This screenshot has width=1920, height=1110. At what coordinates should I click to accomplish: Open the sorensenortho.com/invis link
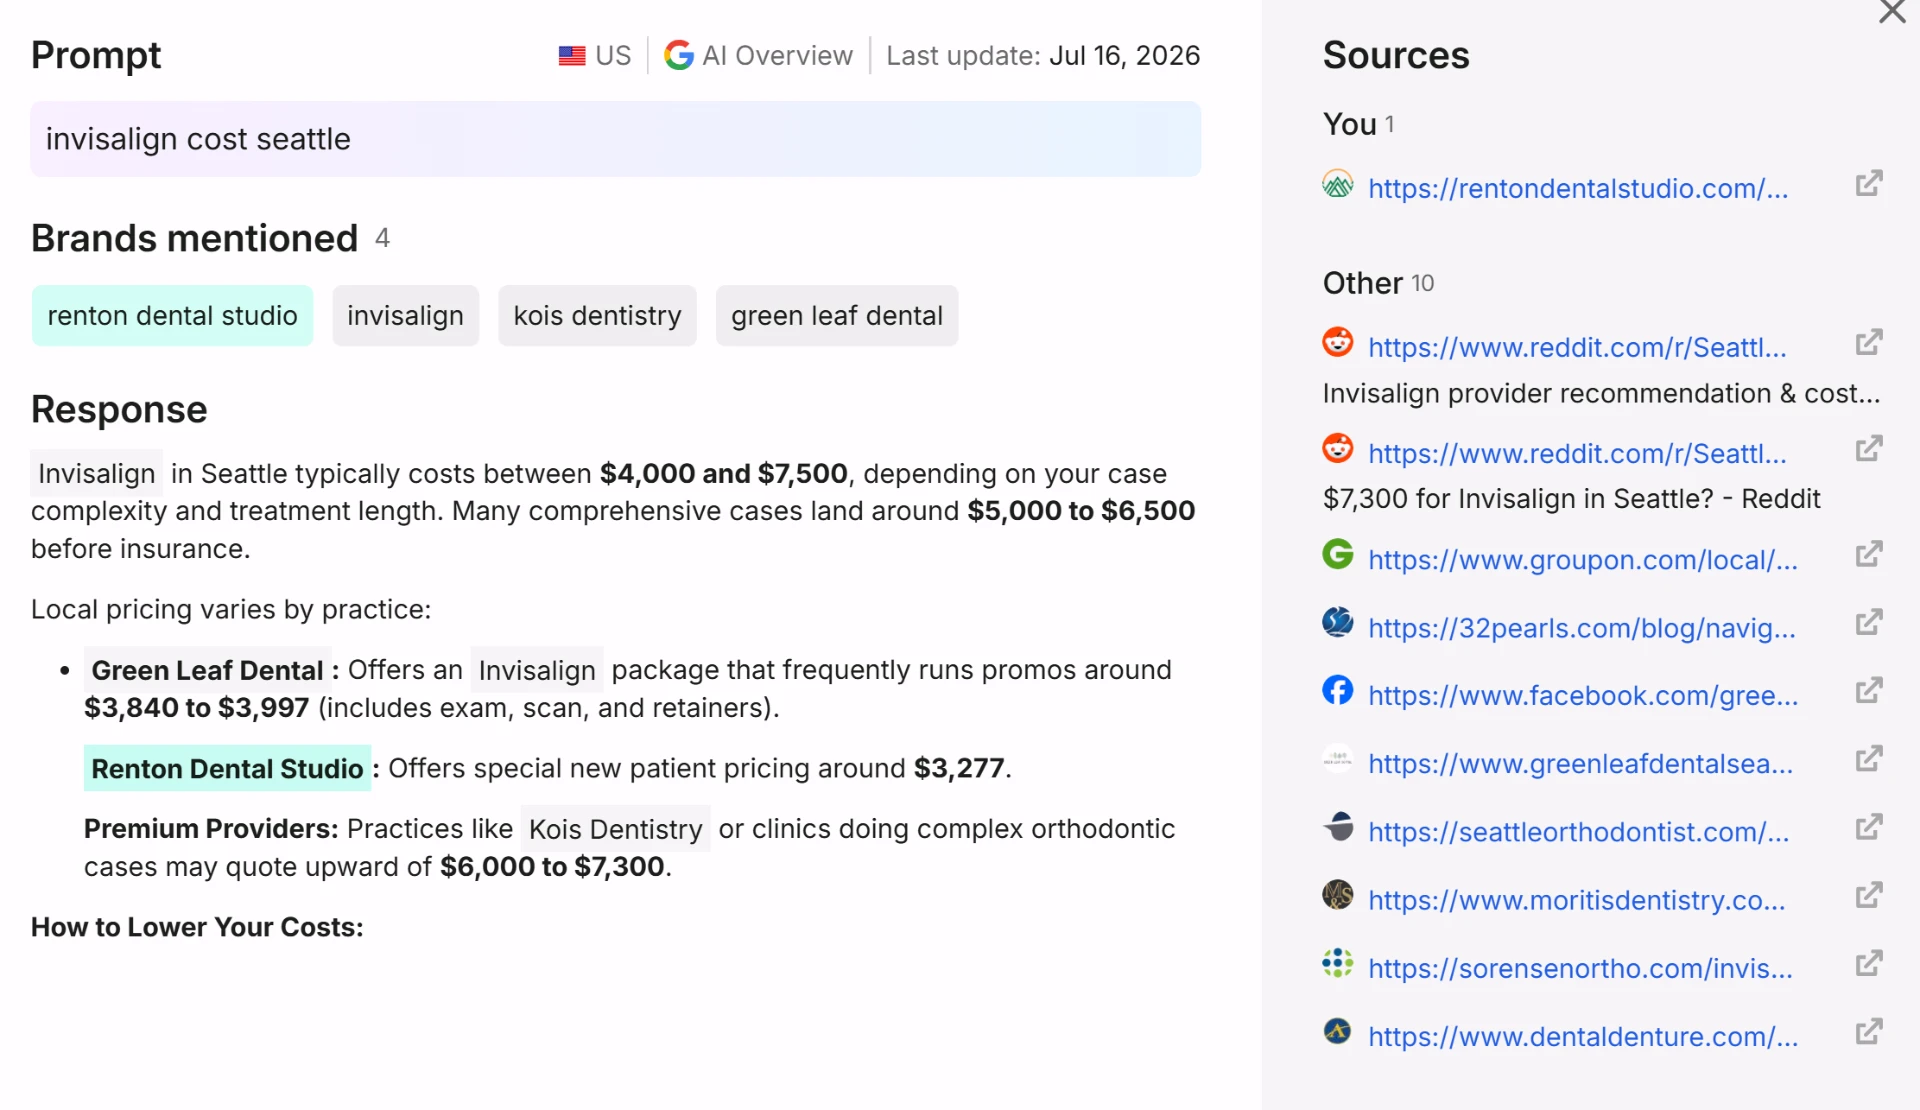click(x=1580, y=967)
